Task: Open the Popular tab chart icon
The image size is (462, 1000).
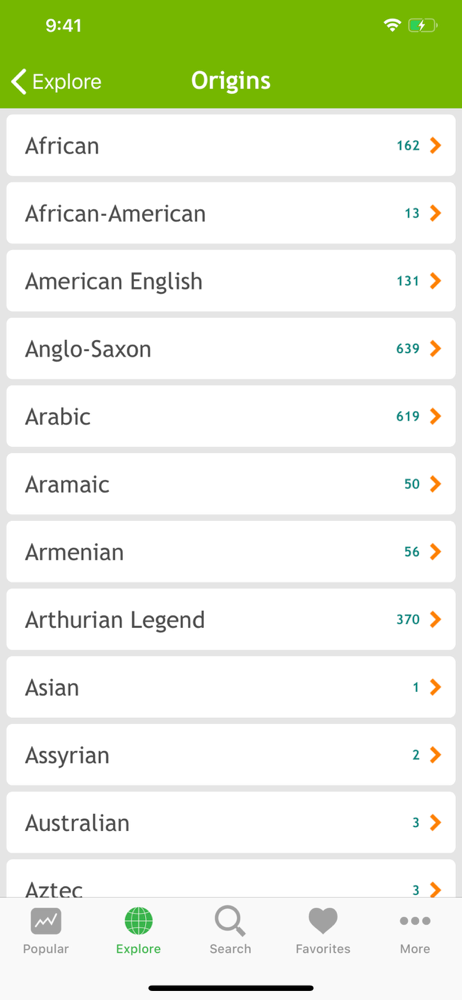Action: pyautogui.click(x=46, y=921)
